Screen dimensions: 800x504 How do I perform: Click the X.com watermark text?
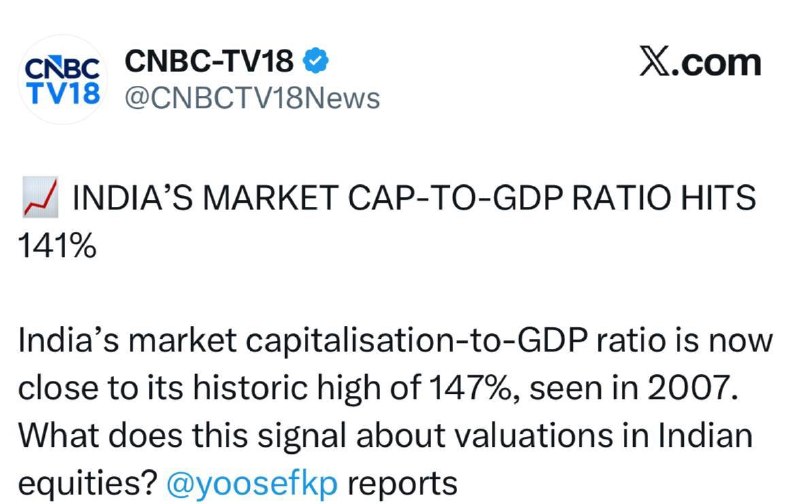(x=700, y=62)
